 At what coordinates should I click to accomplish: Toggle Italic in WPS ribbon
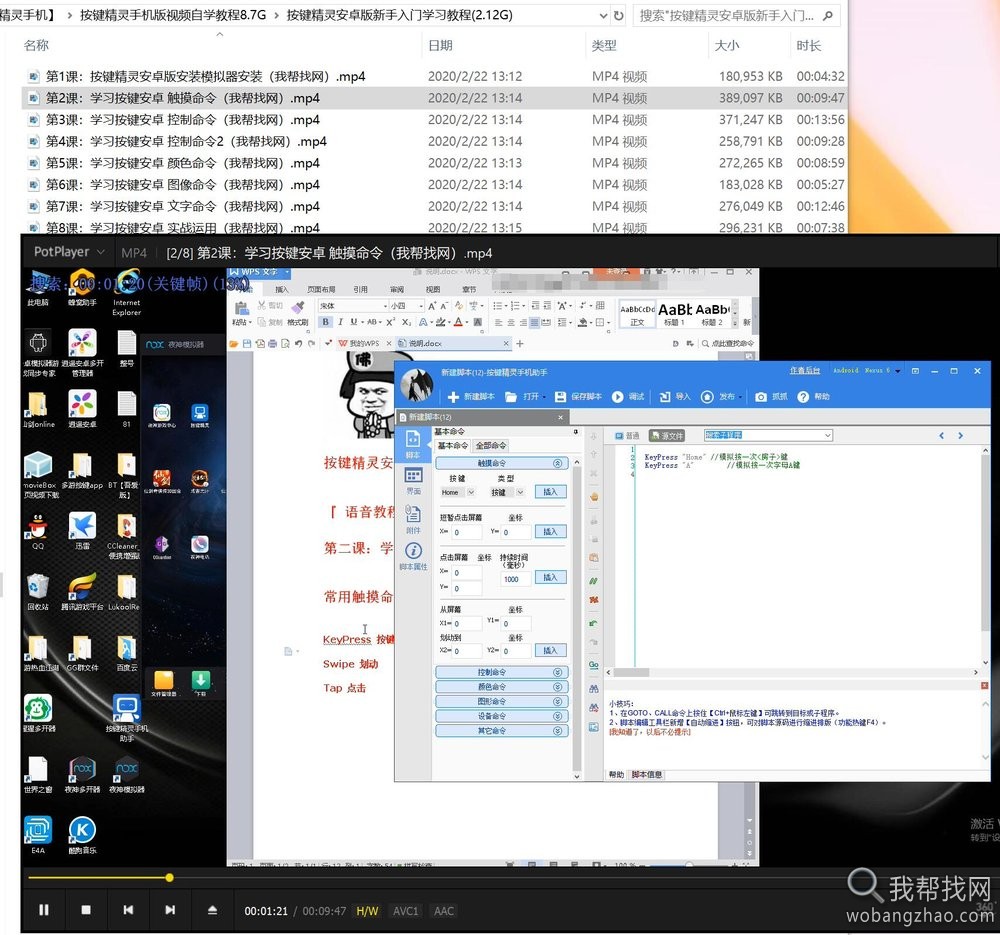click(341, 322)
